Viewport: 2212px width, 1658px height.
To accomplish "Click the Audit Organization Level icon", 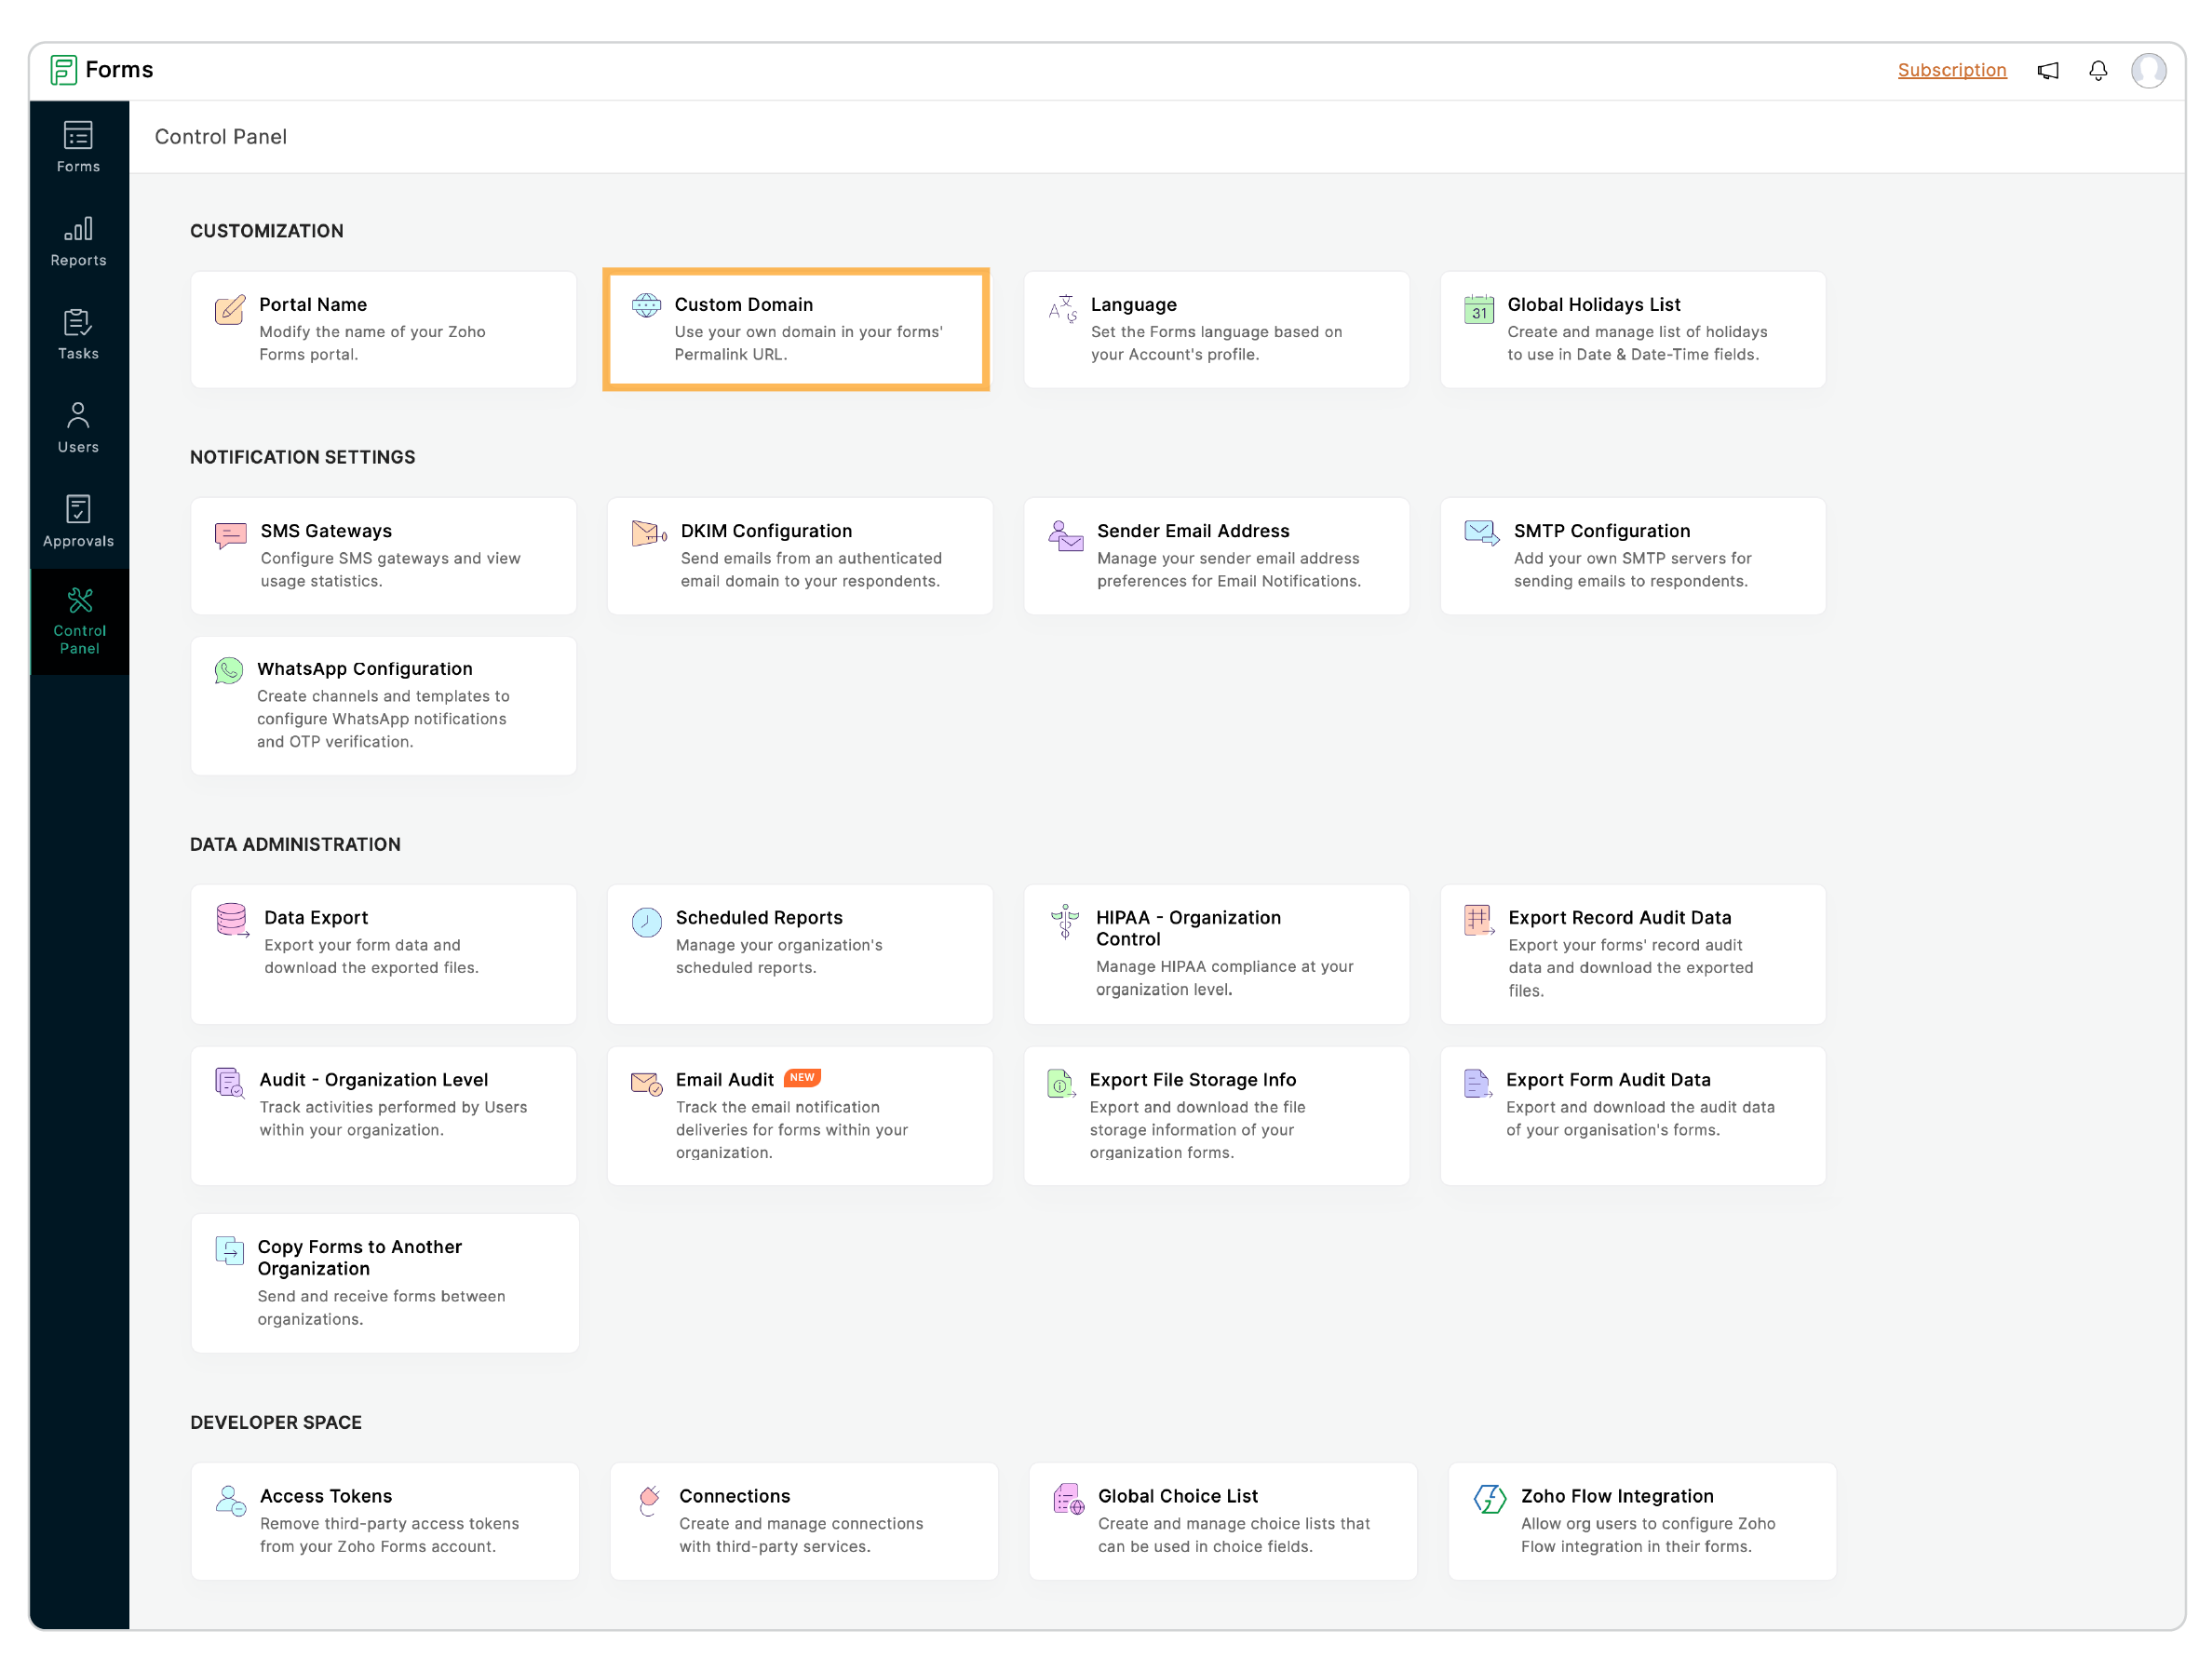I will pos(229,1082).
